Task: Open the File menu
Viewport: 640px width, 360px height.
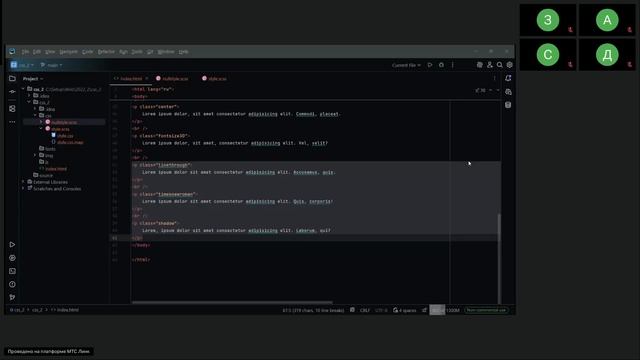Action: 25,51
